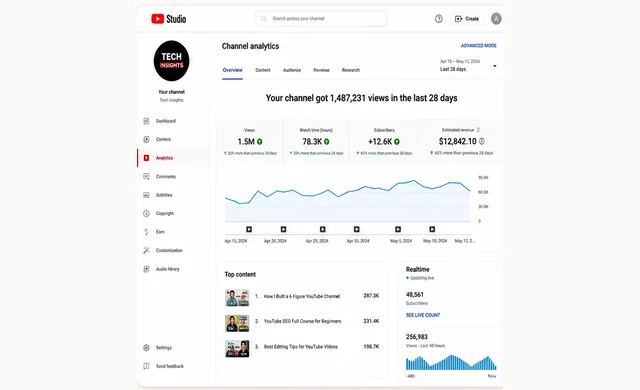Click the Earn dollar icon
The height and width of the screenshot is (390, 640).
146,232
